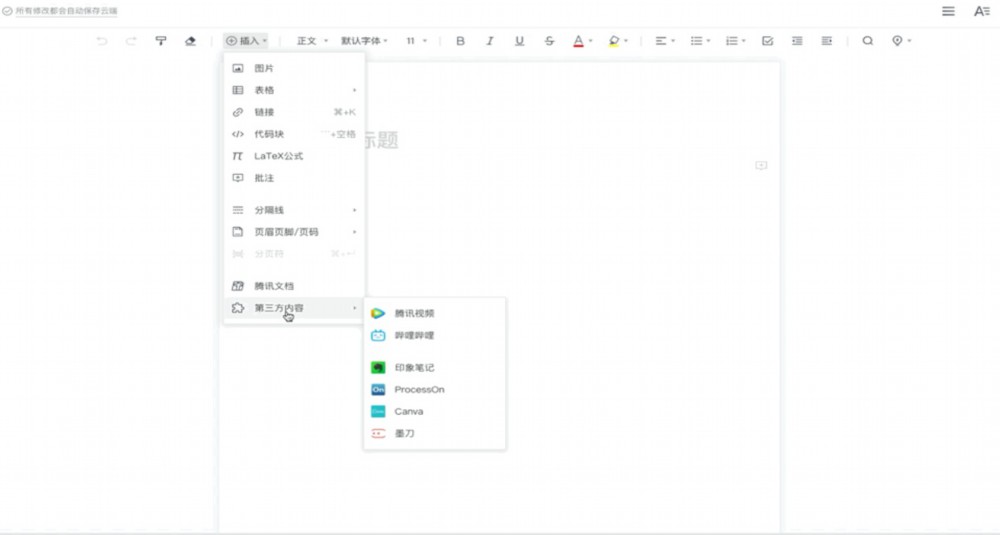The width and height of the screenshot is (1000, 535).
Task: Open the font size 11 dropdown
Action: click(416, 41)
